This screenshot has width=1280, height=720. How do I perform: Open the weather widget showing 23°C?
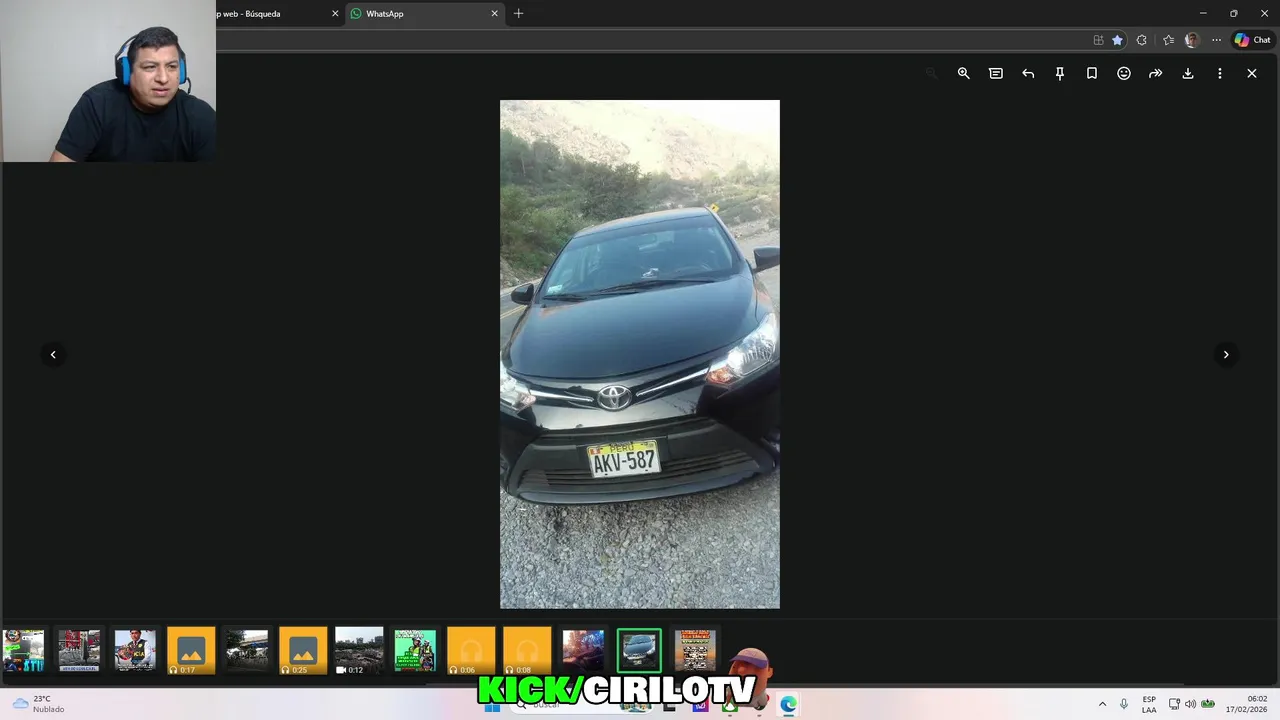[38, 704]
